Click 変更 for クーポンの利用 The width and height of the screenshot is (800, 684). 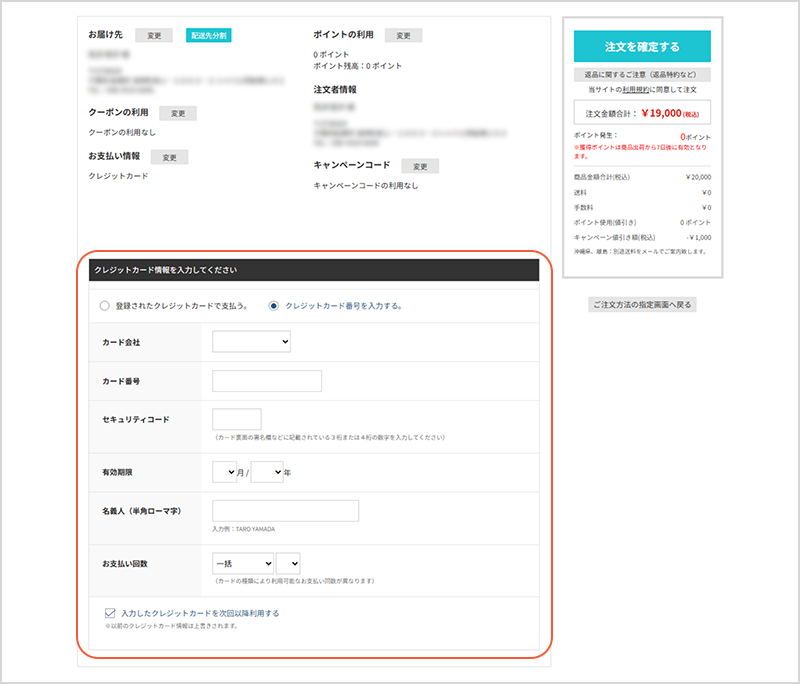177,113
